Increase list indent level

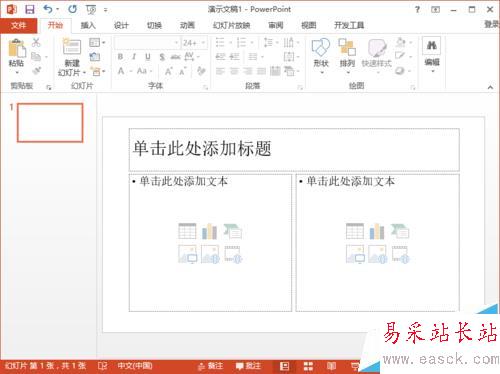pyautogui.click(x=234, y=57)
